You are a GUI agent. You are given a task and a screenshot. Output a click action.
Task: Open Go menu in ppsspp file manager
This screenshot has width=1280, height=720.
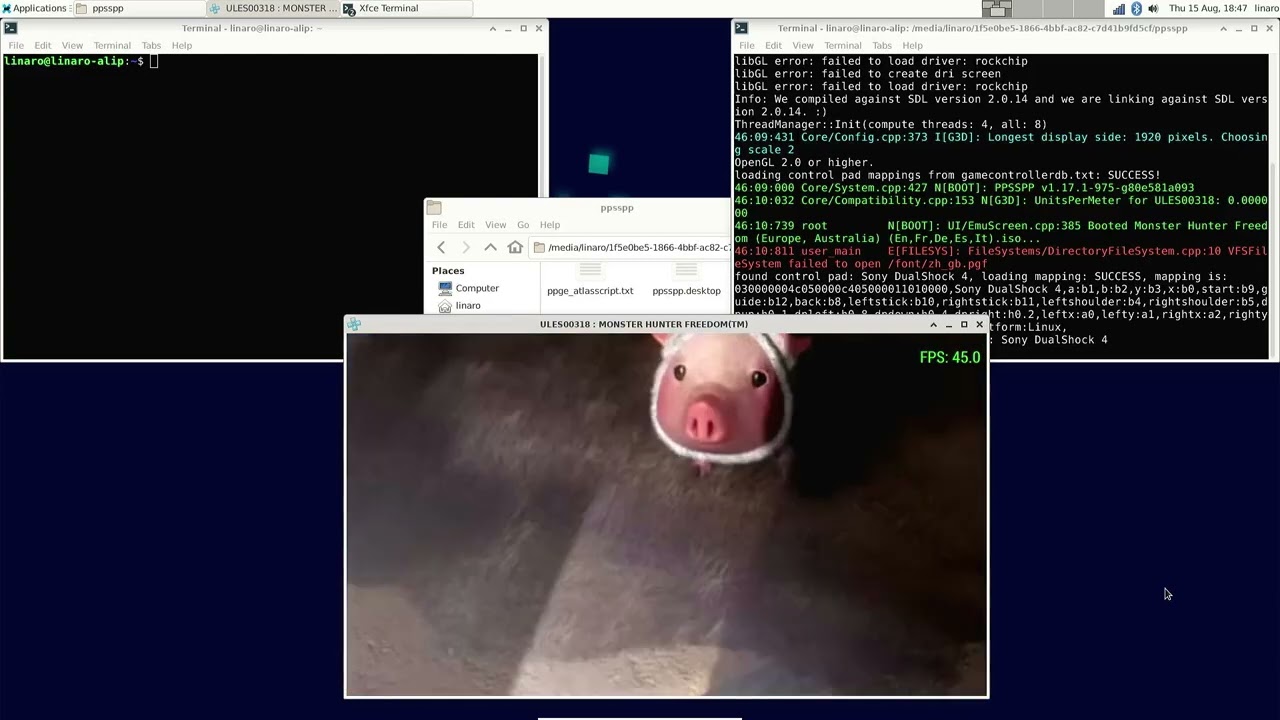tap(523, 225)
